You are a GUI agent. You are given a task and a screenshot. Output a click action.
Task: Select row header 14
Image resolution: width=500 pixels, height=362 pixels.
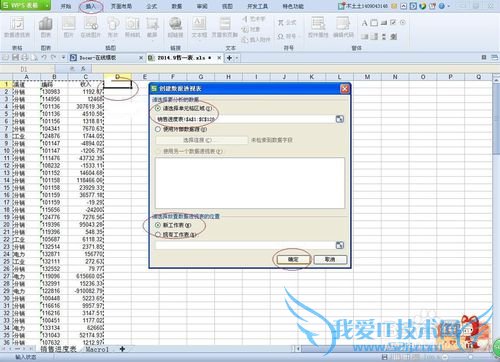[6, 180]
